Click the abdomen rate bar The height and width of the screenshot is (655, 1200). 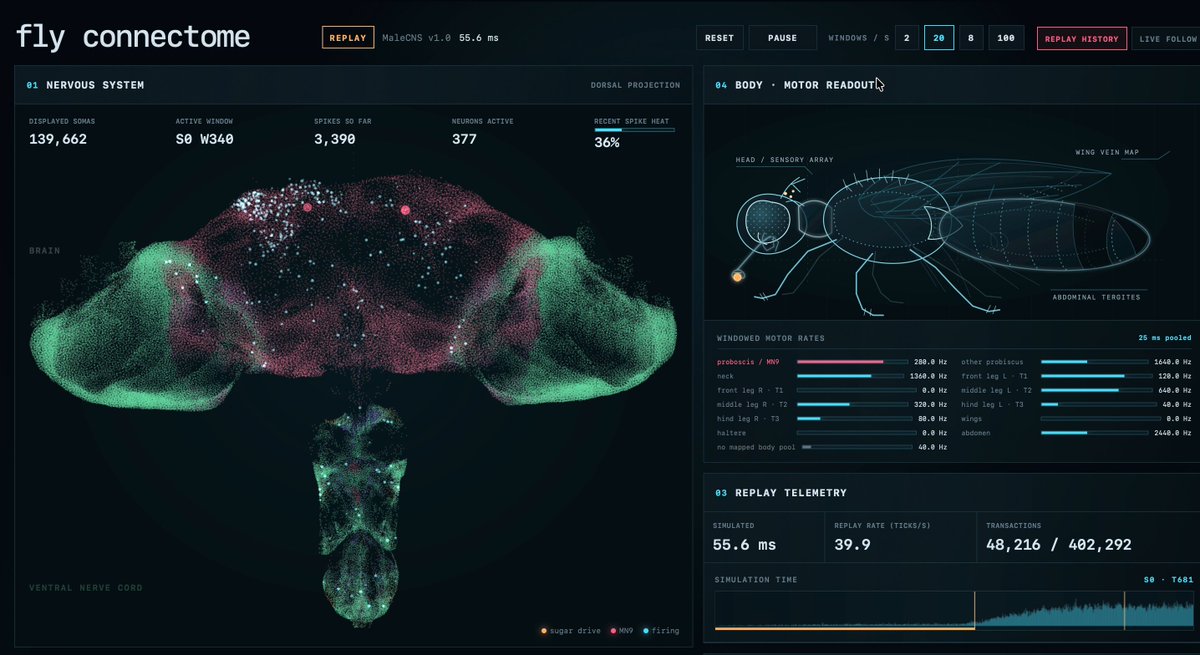click(x=1097, y=432)
